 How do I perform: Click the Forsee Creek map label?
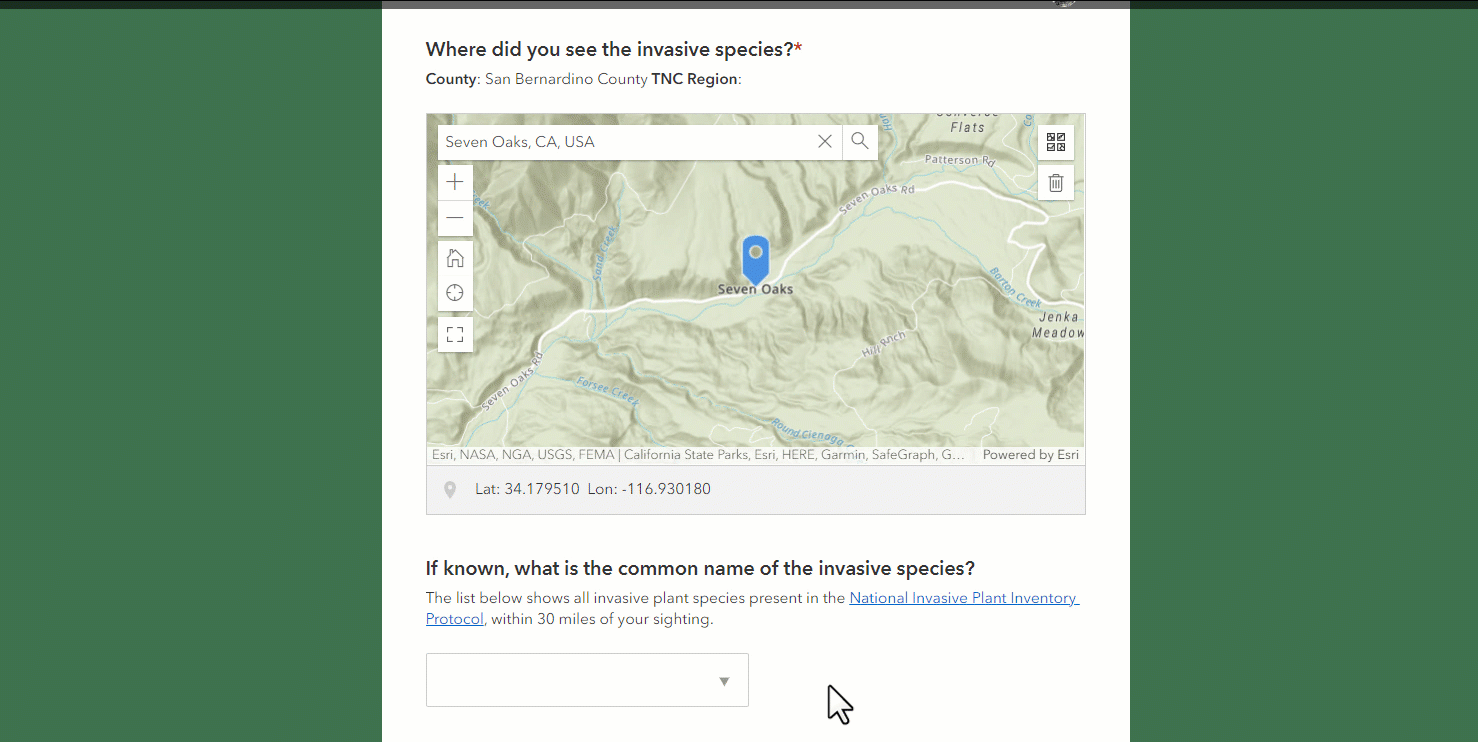(608, 390)
